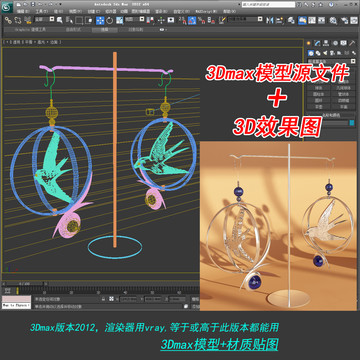
Task: Click the 平面 object type button
Action: (x=343, y=107)
